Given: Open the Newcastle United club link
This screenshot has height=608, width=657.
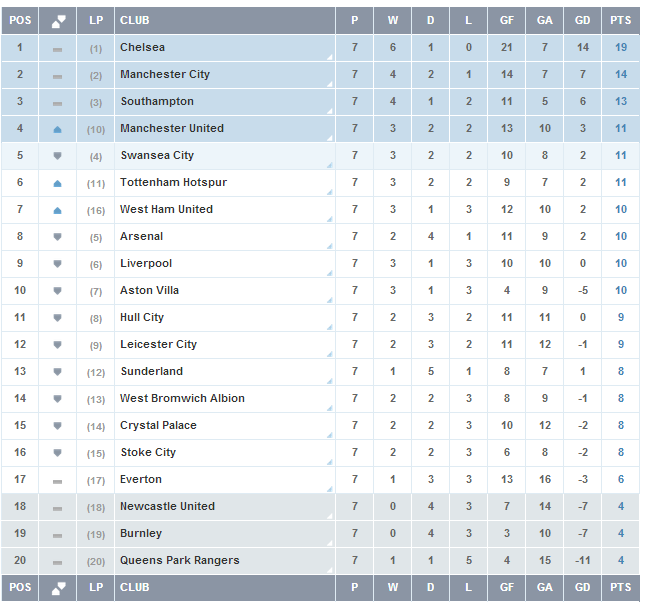Looking at the screenshot, I should [x=167, y=506].
